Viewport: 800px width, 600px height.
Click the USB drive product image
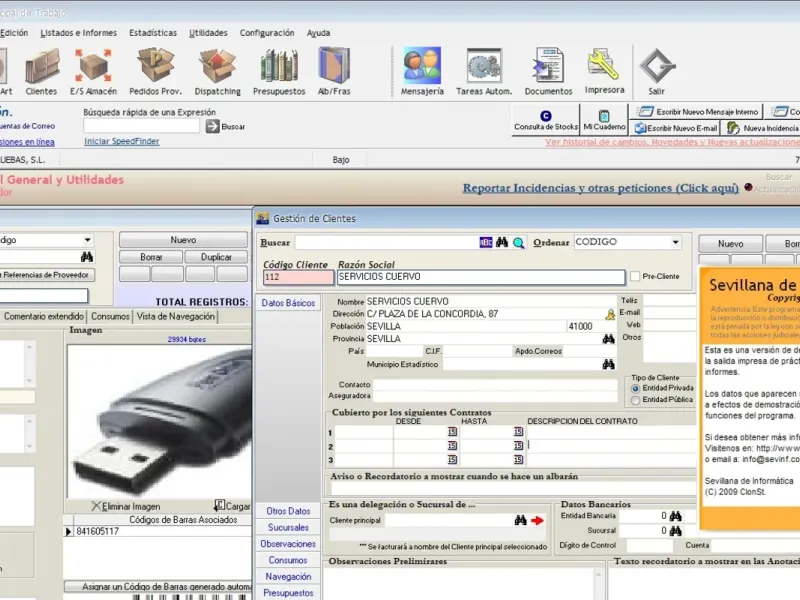(159, 421)
